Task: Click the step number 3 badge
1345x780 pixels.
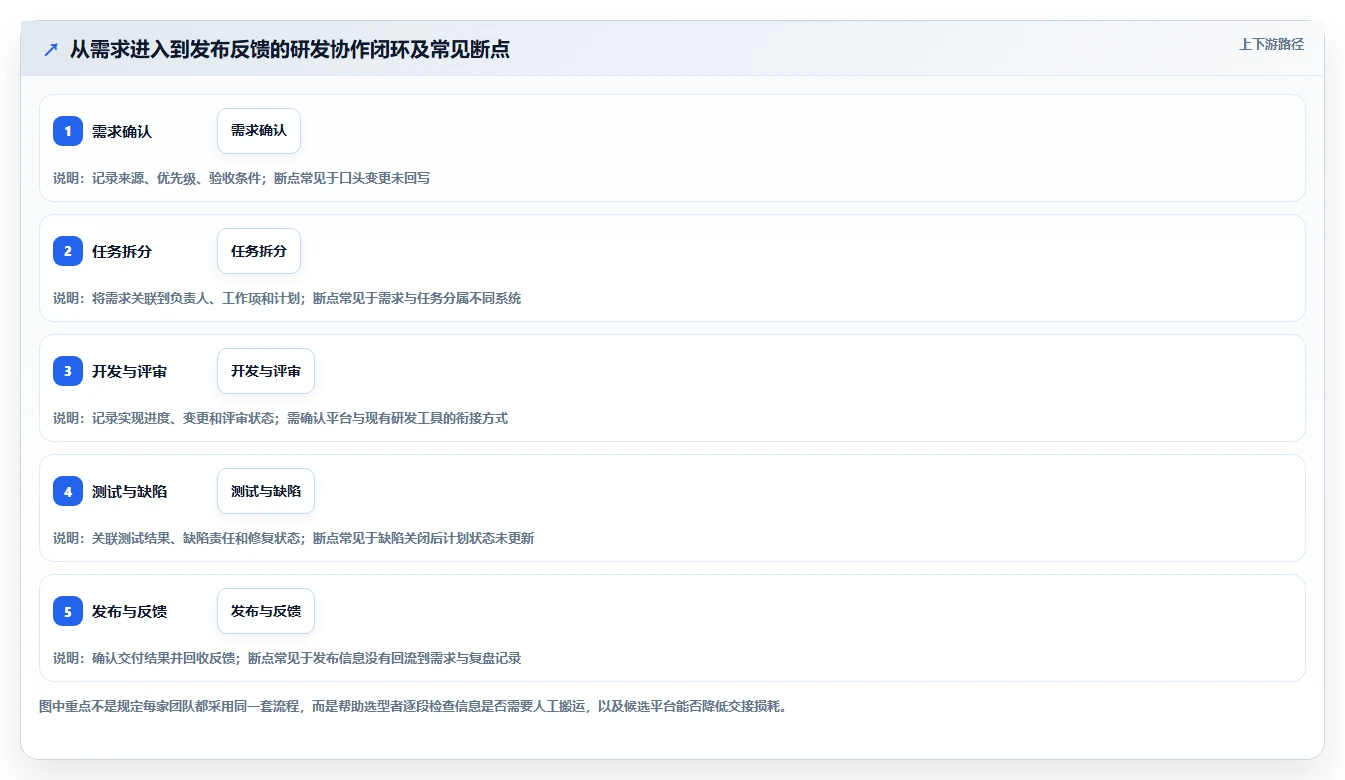Action: click(68, 371)
